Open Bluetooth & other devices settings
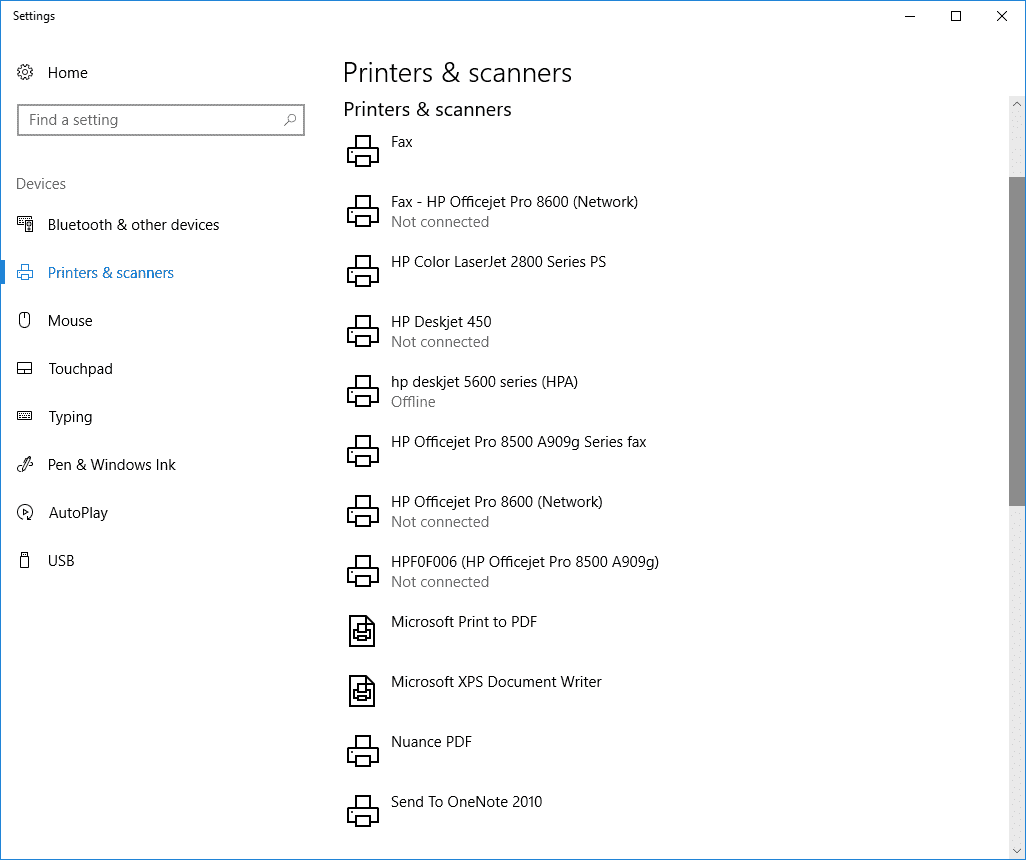 [x=133, y=224]
